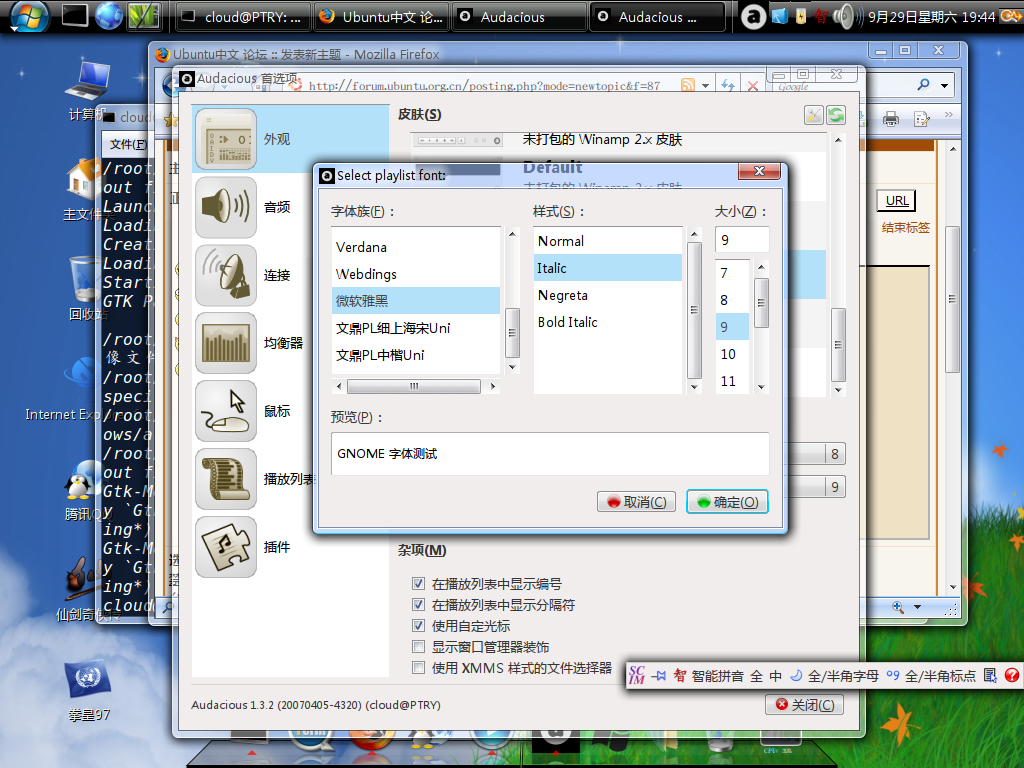This screenshot has height=768, width=1024.
Task: Open the 外观 (Appearance) preferences category
Action: (x=290, y=139)
